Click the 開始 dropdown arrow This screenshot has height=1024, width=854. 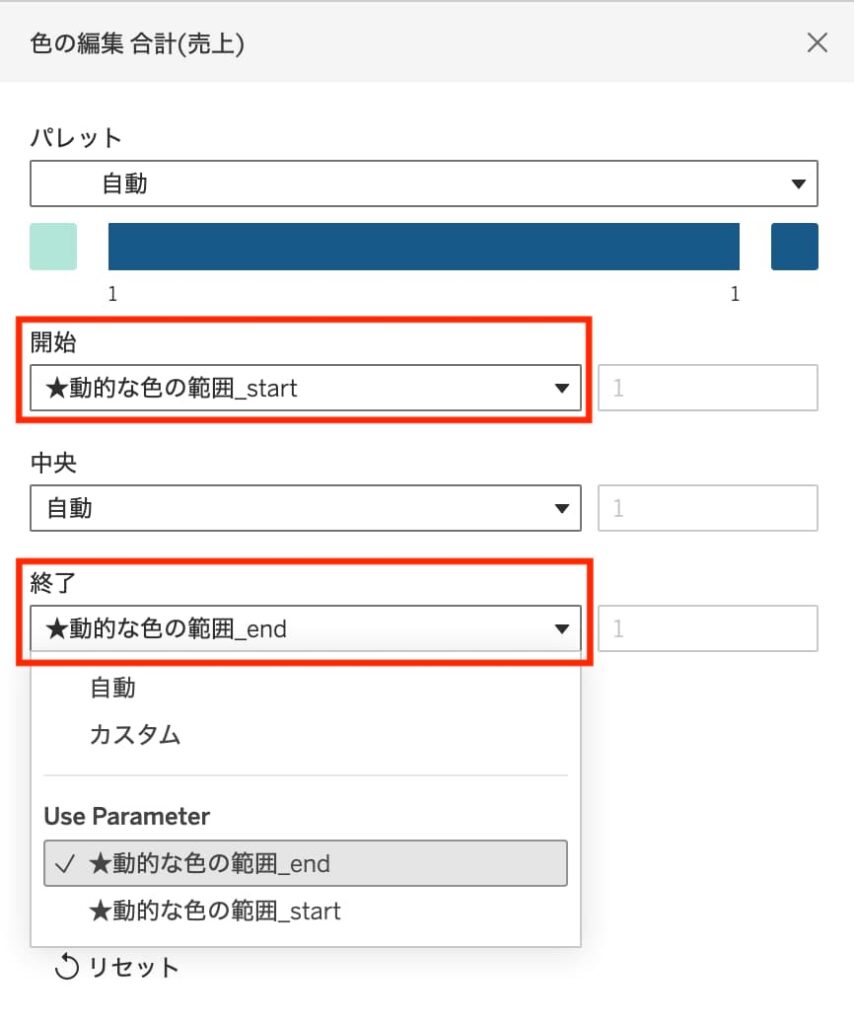coord(562,388)
